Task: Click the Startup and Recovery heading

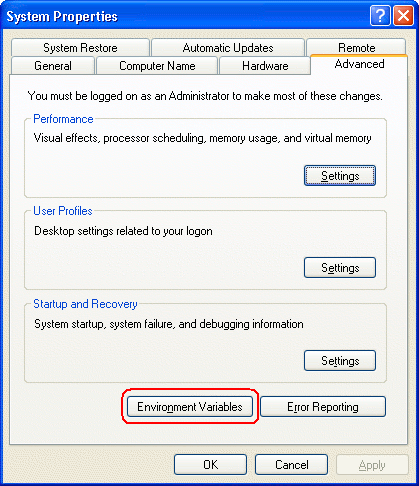Action: [85, 304]
